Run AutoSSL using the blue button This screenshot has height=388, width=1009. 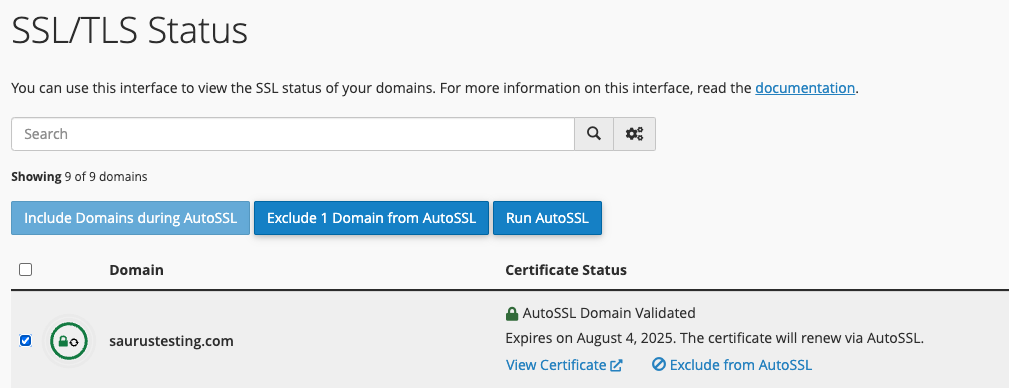pyautogui.click(x=547, y=218)
